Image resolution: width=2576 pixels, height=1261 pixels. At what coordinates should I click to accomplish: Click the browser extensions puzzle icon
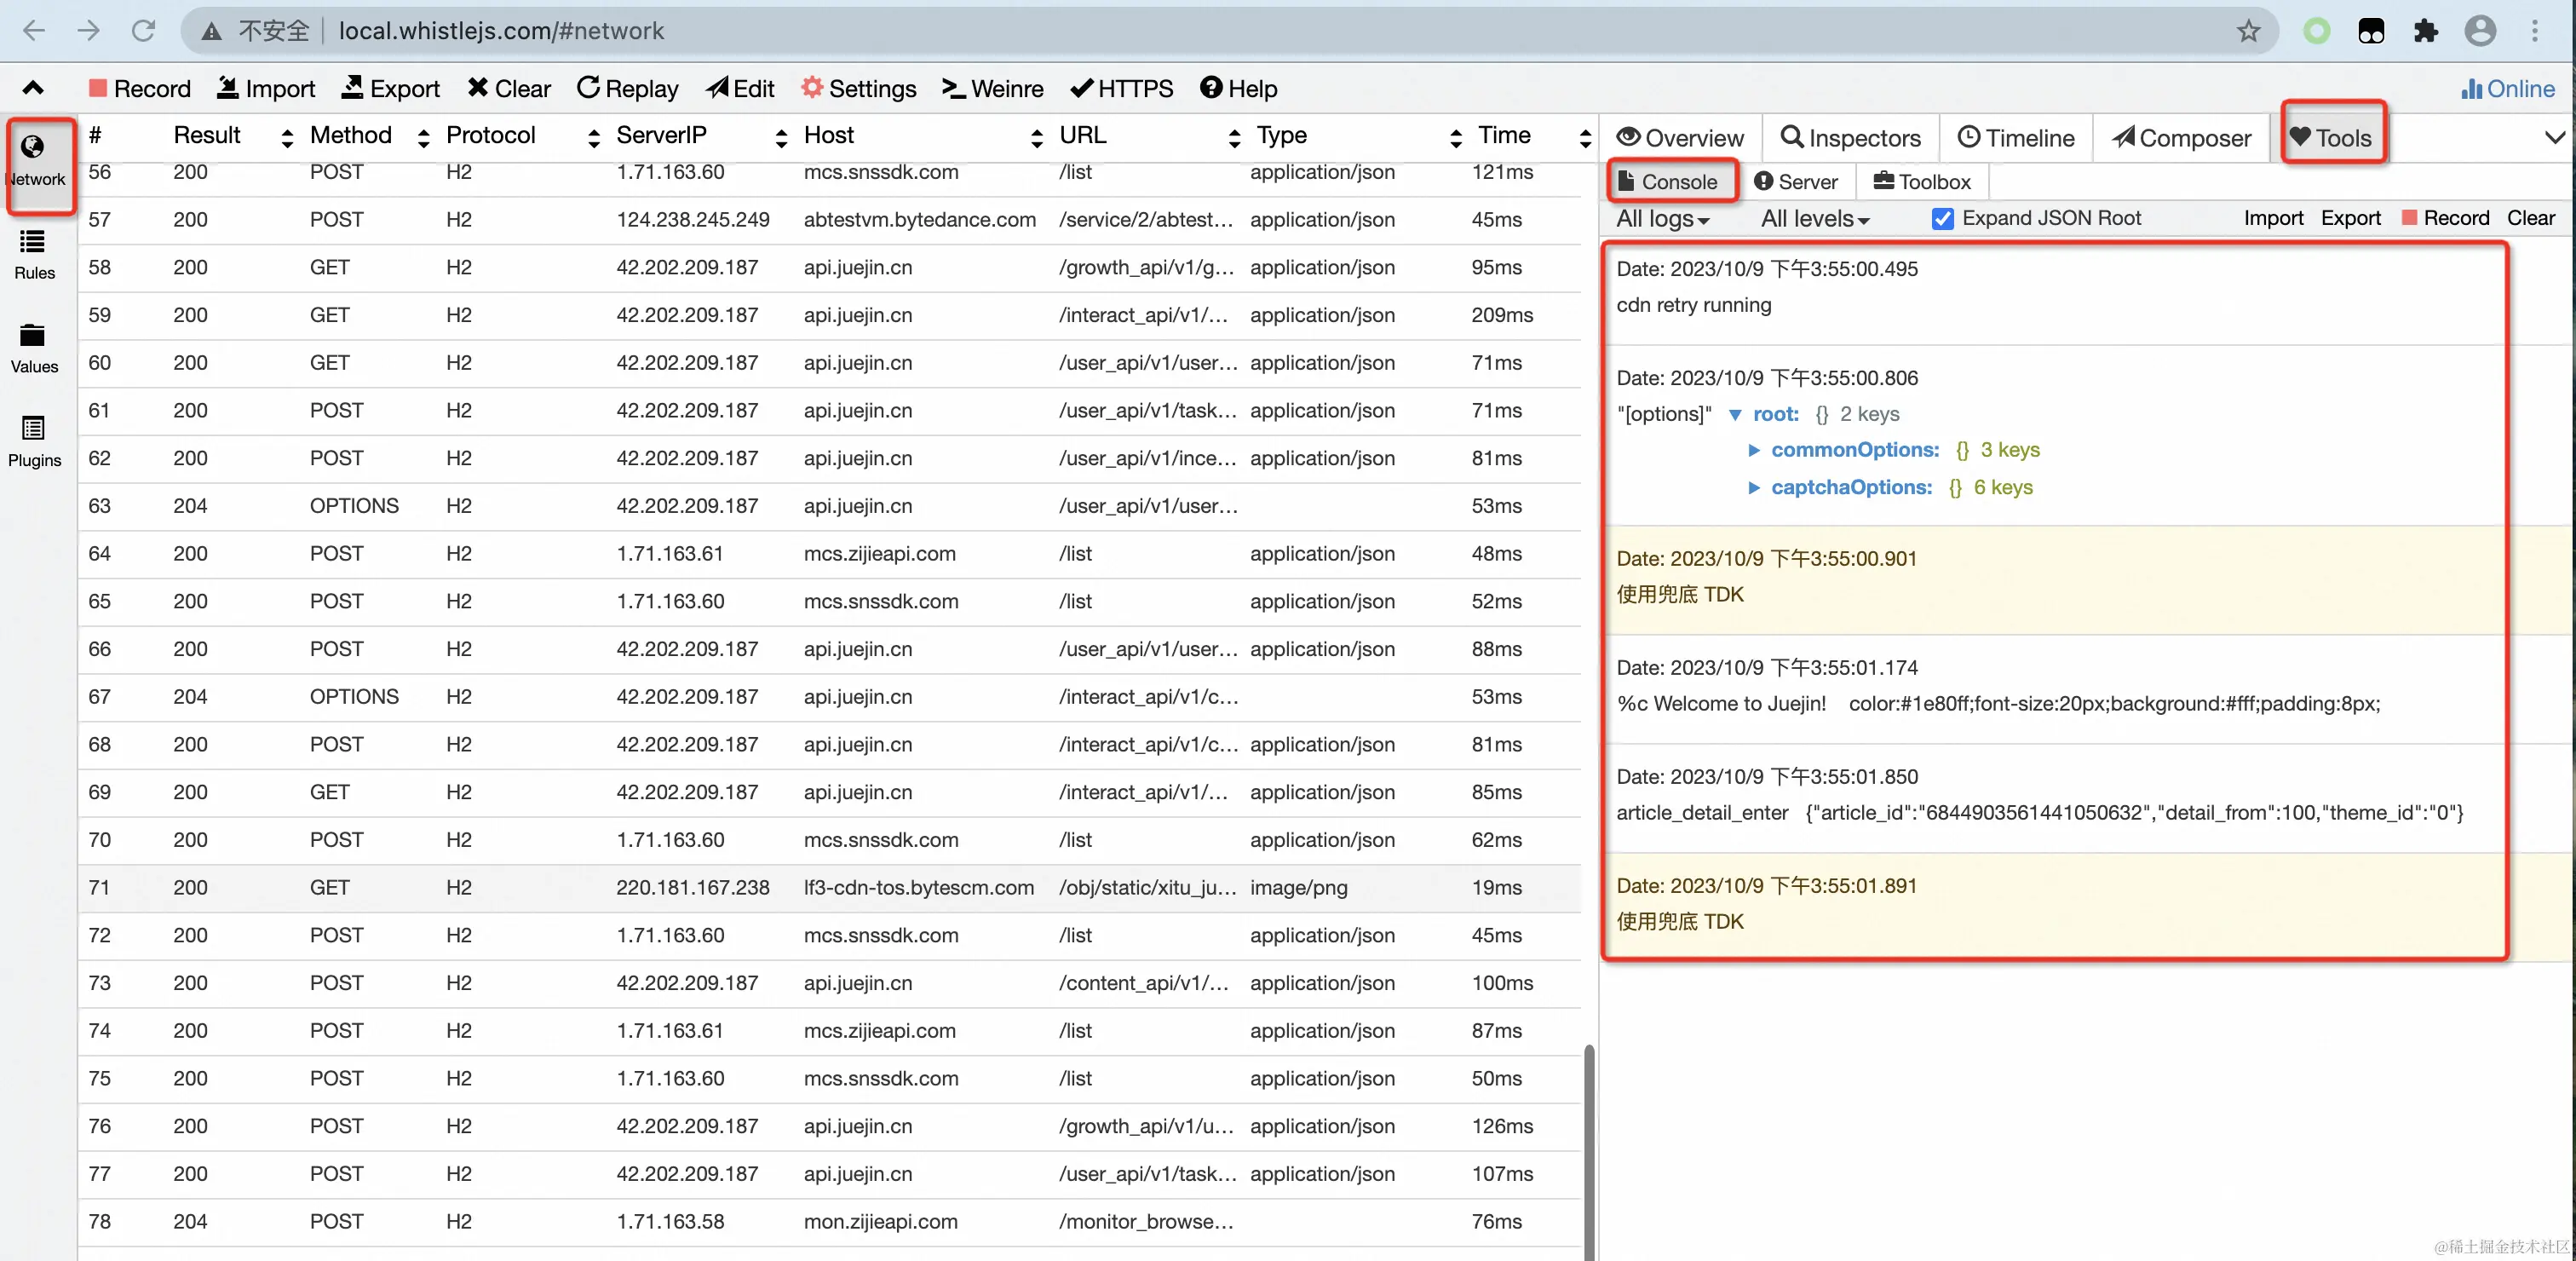coord(2425,31)
